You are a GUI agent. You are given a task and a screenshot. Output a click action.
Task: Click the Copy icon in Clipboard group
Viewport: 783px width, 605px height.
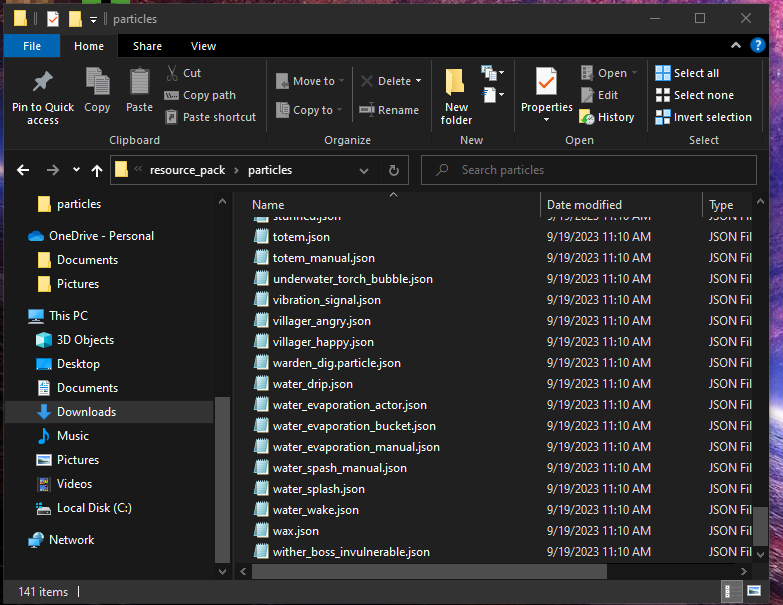(97, 83)
